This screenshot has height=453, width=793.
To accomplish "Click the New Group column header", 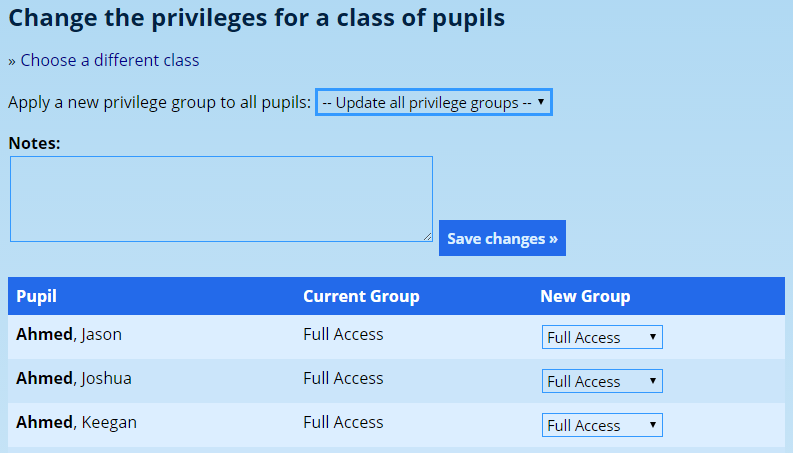I will coord(585,296).
